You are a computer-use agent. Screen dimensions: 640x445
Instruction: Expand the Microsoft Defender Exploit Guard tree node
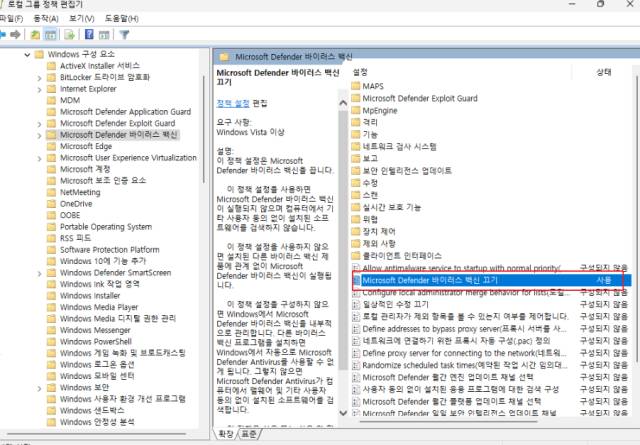[x=39, y=123]
